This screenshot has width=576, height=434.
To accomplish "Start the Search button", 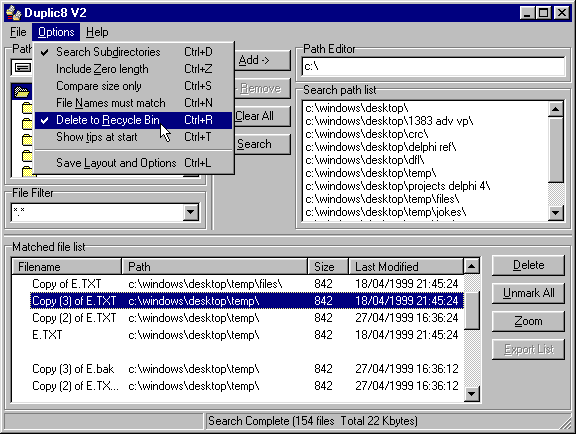I will coord(262,144).
